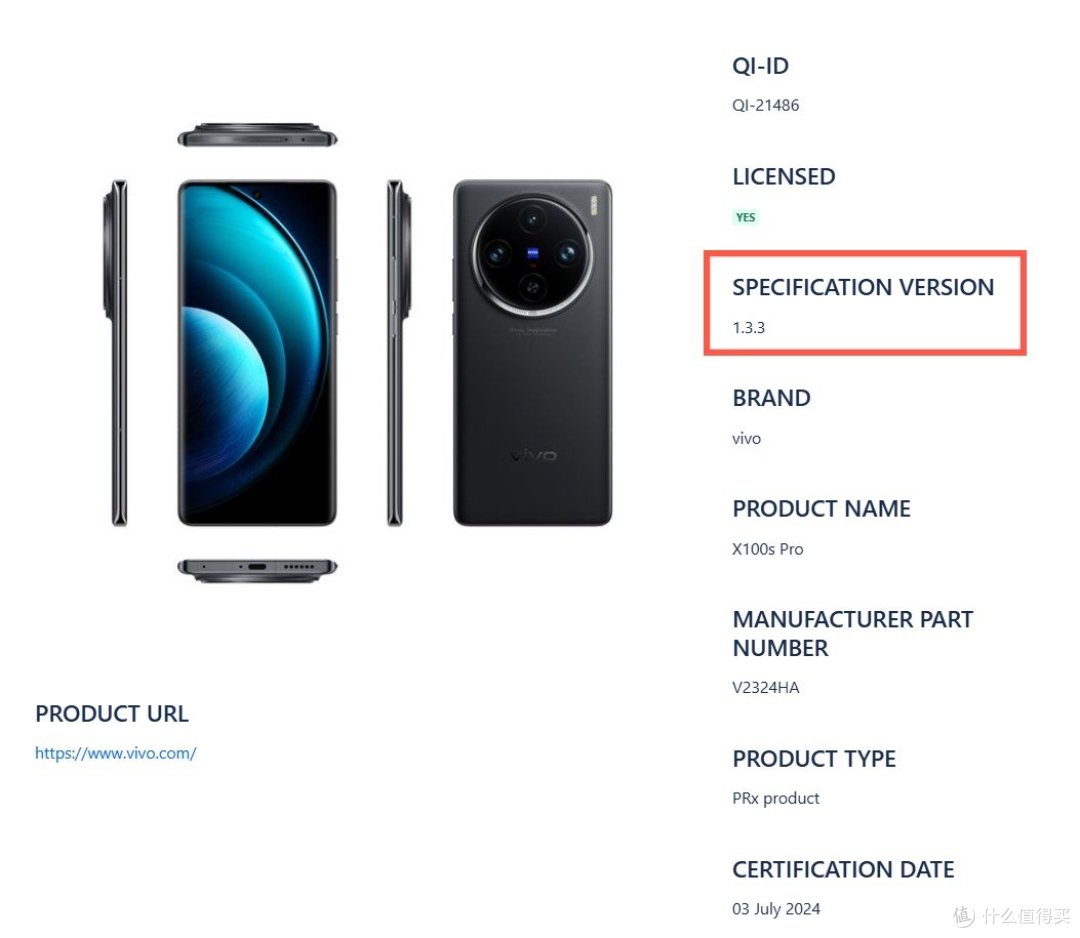
Task: Click the right side profile phone image
Action: (398, 353)
